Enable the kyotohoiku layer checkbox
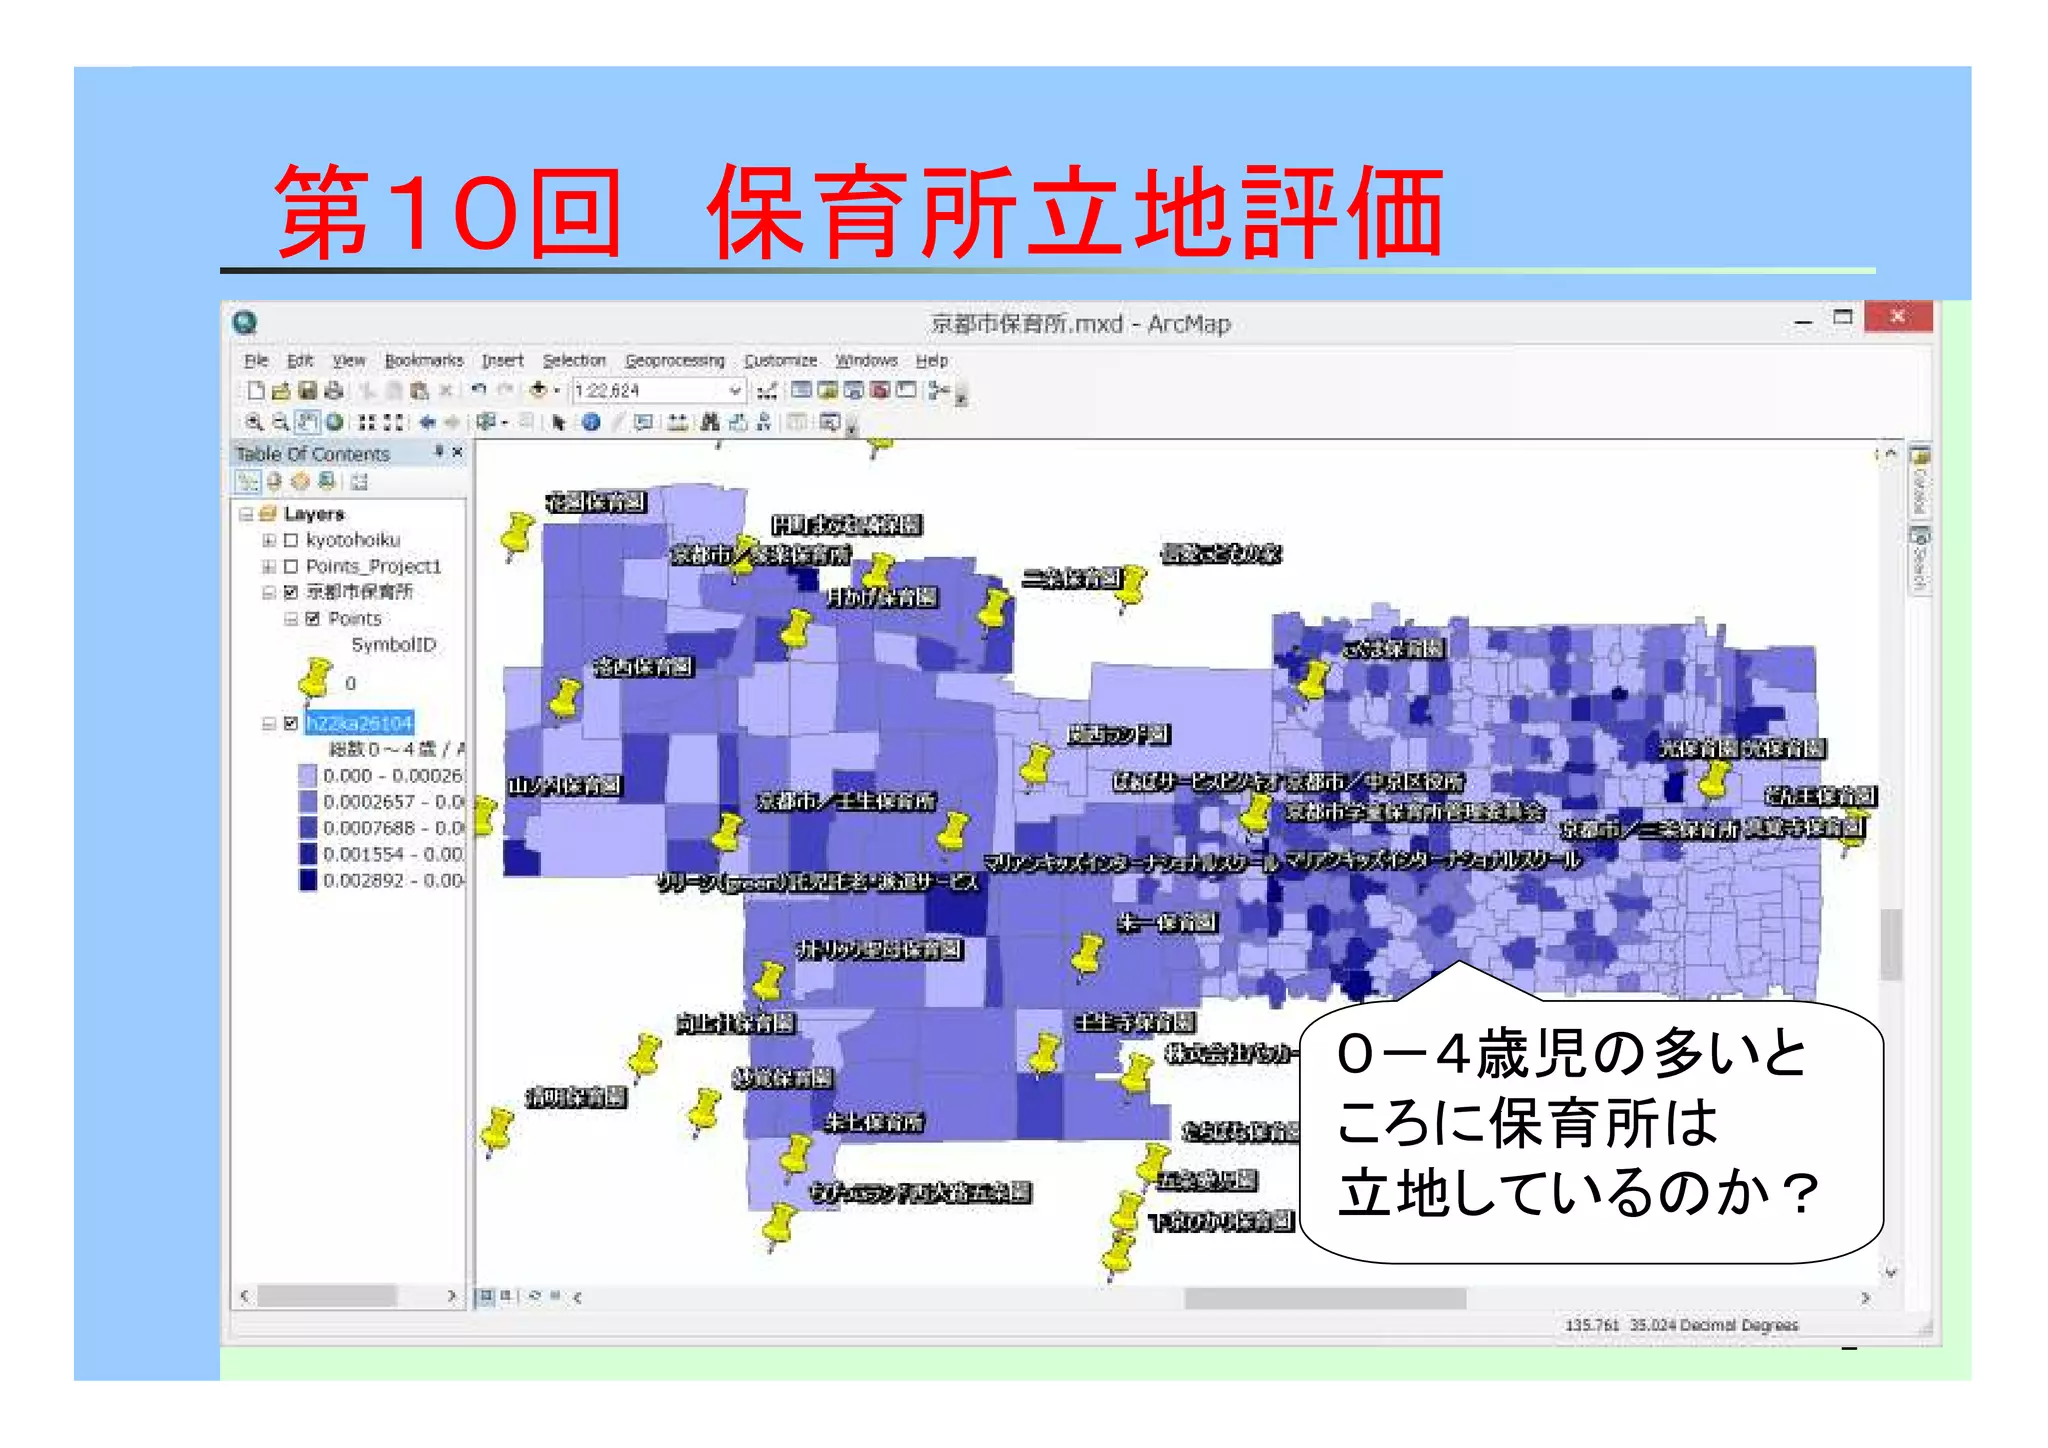2048x1448 pixels. tap(291, 540)
